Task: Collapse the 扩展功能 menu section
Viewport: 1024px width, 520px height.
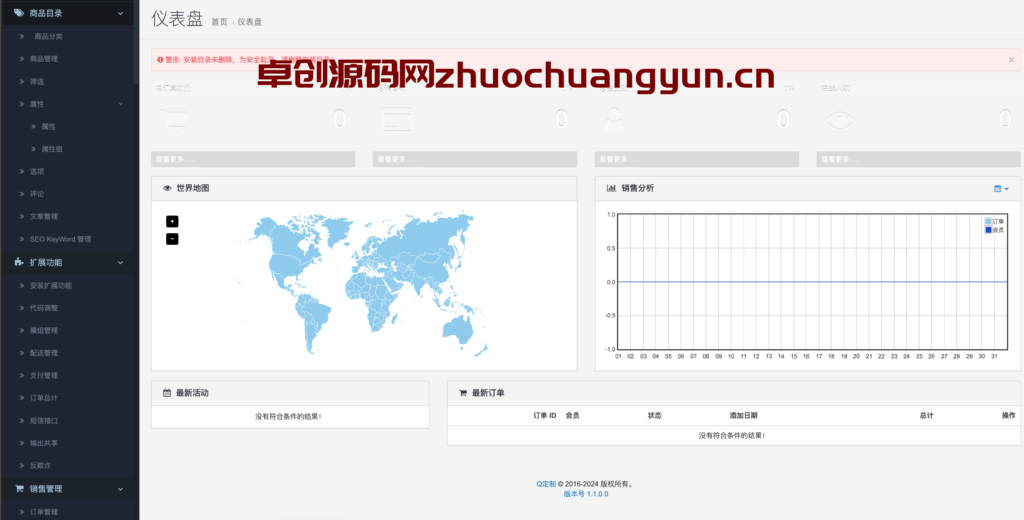Action: (x=120, y=263)
